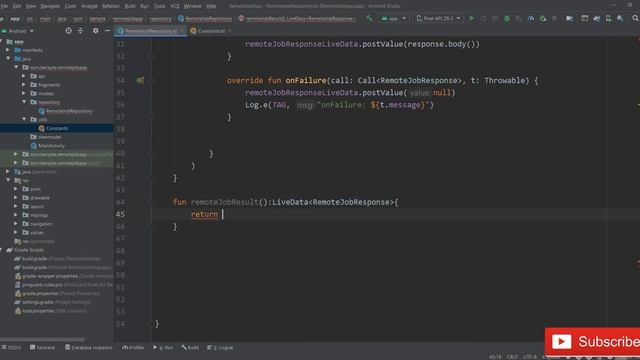Open Project panel settings gear
This screenshot has width=640, height=360.
[96, 31]
